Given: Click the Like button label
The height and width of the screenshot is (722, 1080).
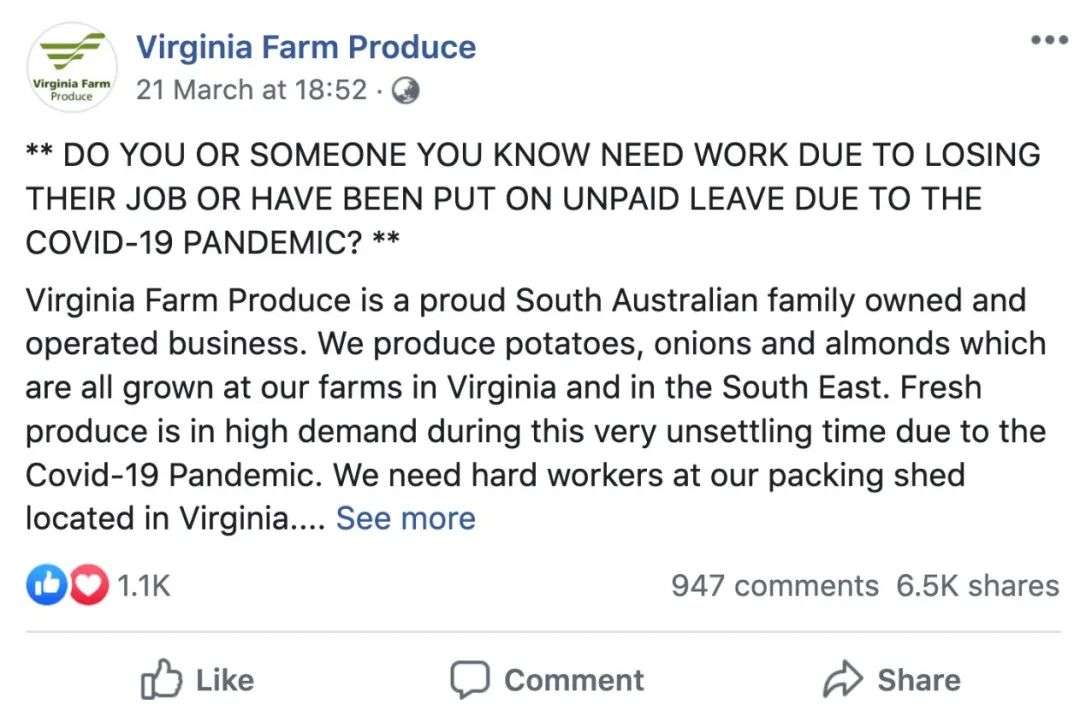Looking at the screenshot, I should [x=224, y=680].
